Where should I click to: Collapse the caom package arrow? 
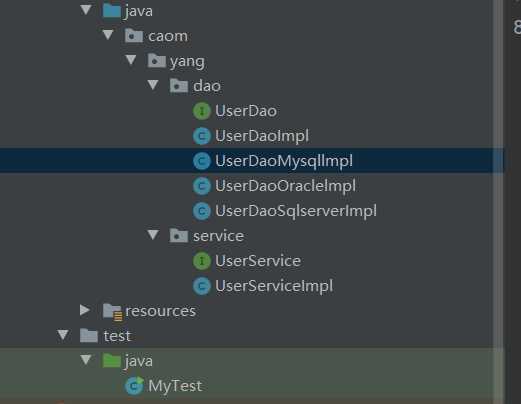108,35
